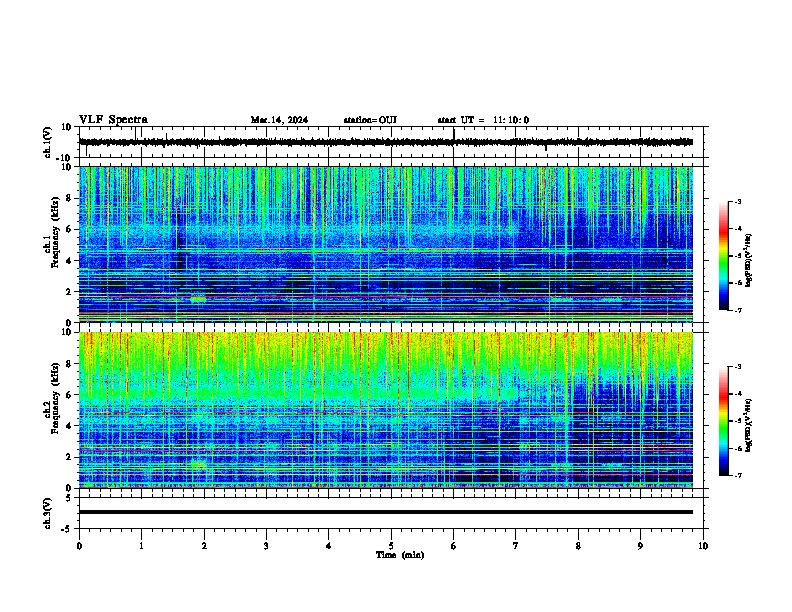Click the date 'Mar.14, 2024'
The width and height of the screenshot is (792, 612).
[x=279, y=120]
